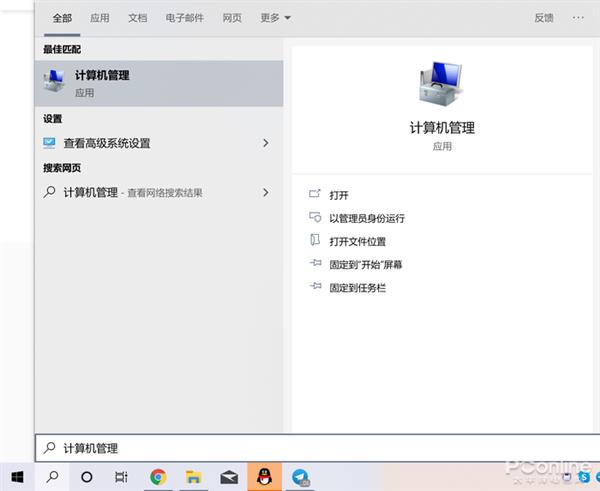Open Telegram from the taskbar
The image size is (600, 491).
point(300,477)
